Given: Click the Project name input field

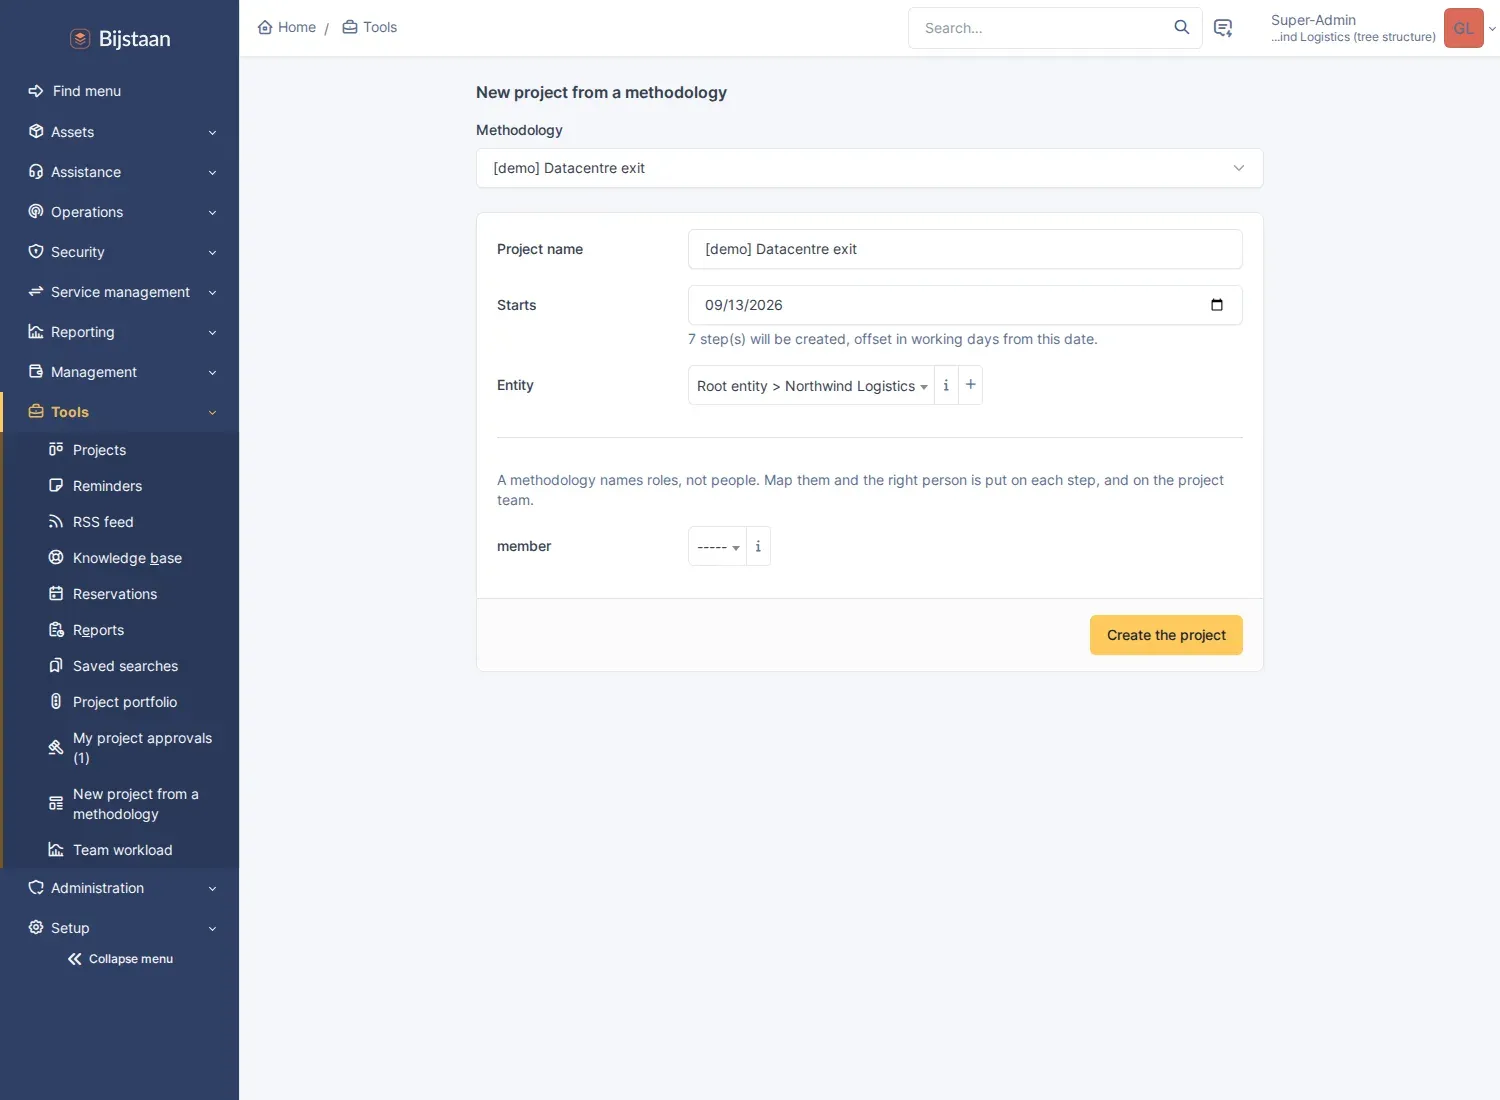Looking at the screenshot, I should pos(965,249).
